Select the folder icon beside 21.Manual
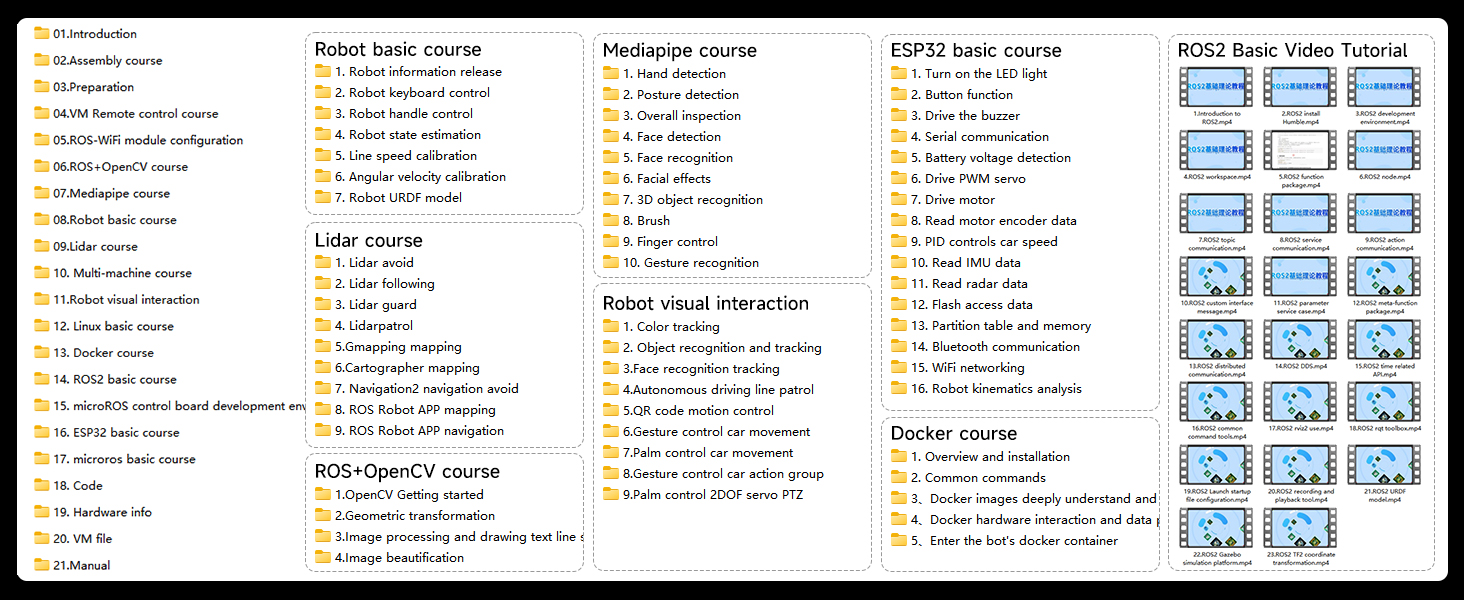 42,564
